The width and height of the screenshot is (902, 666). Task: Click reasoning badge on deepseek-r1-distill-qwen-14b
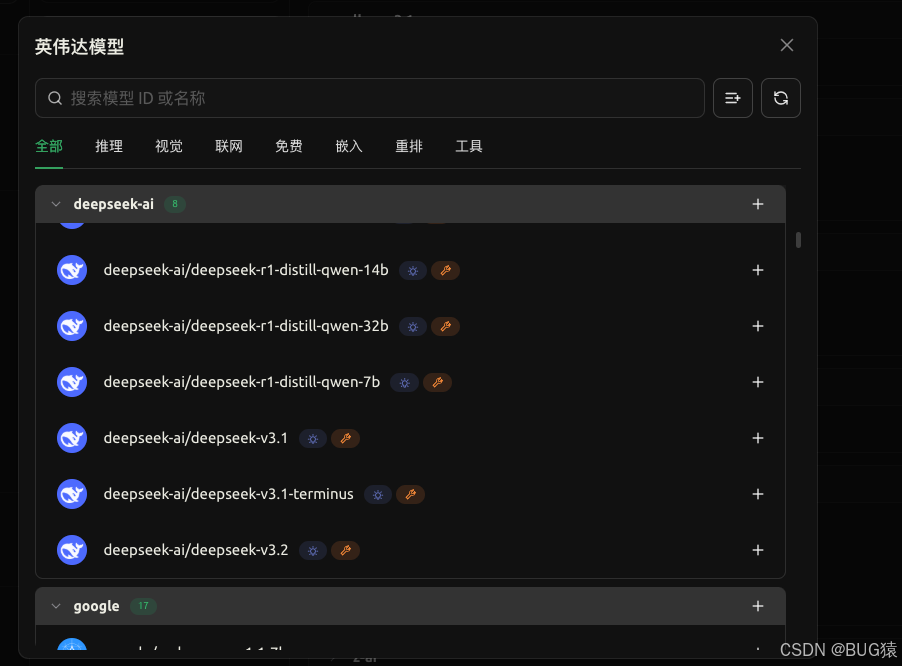point(412,271)
